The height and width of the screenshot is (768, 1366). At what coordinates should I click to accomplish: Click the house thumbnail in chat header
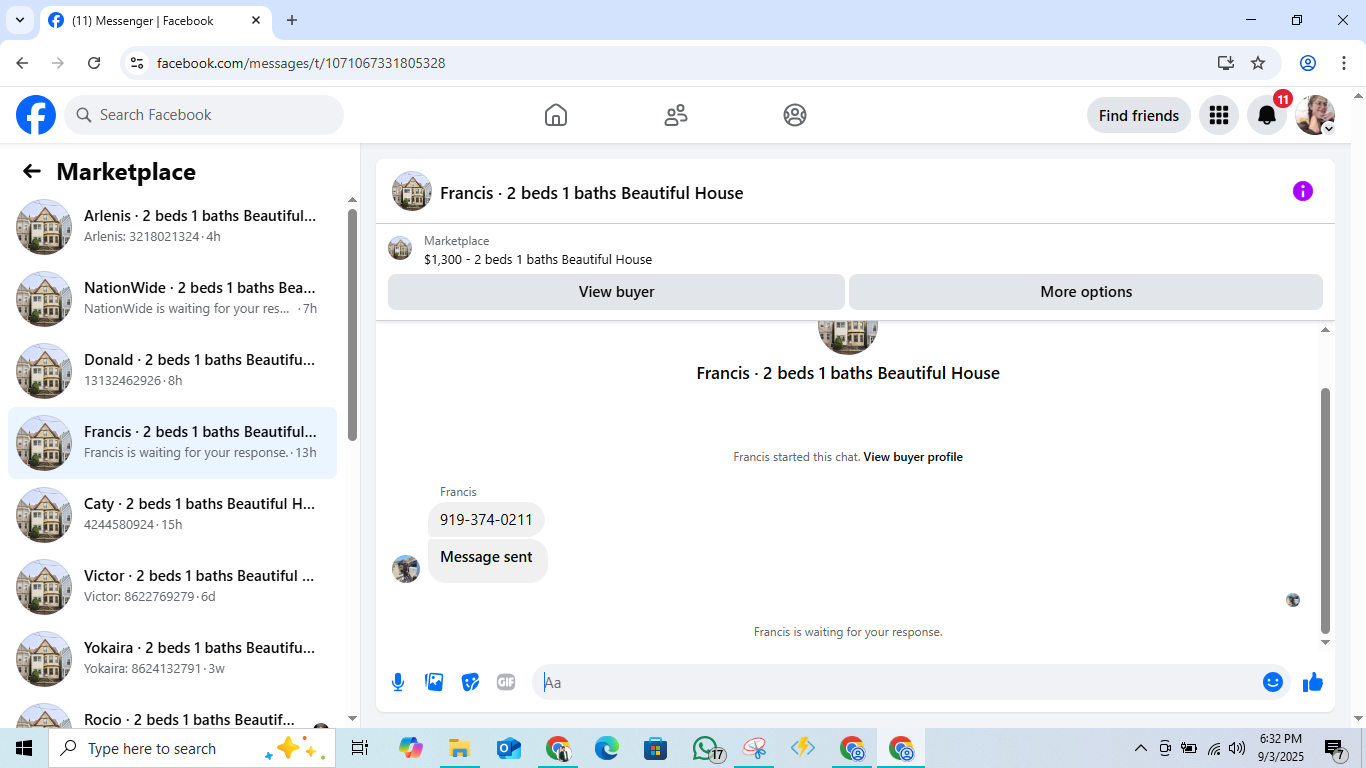[411, 191]
